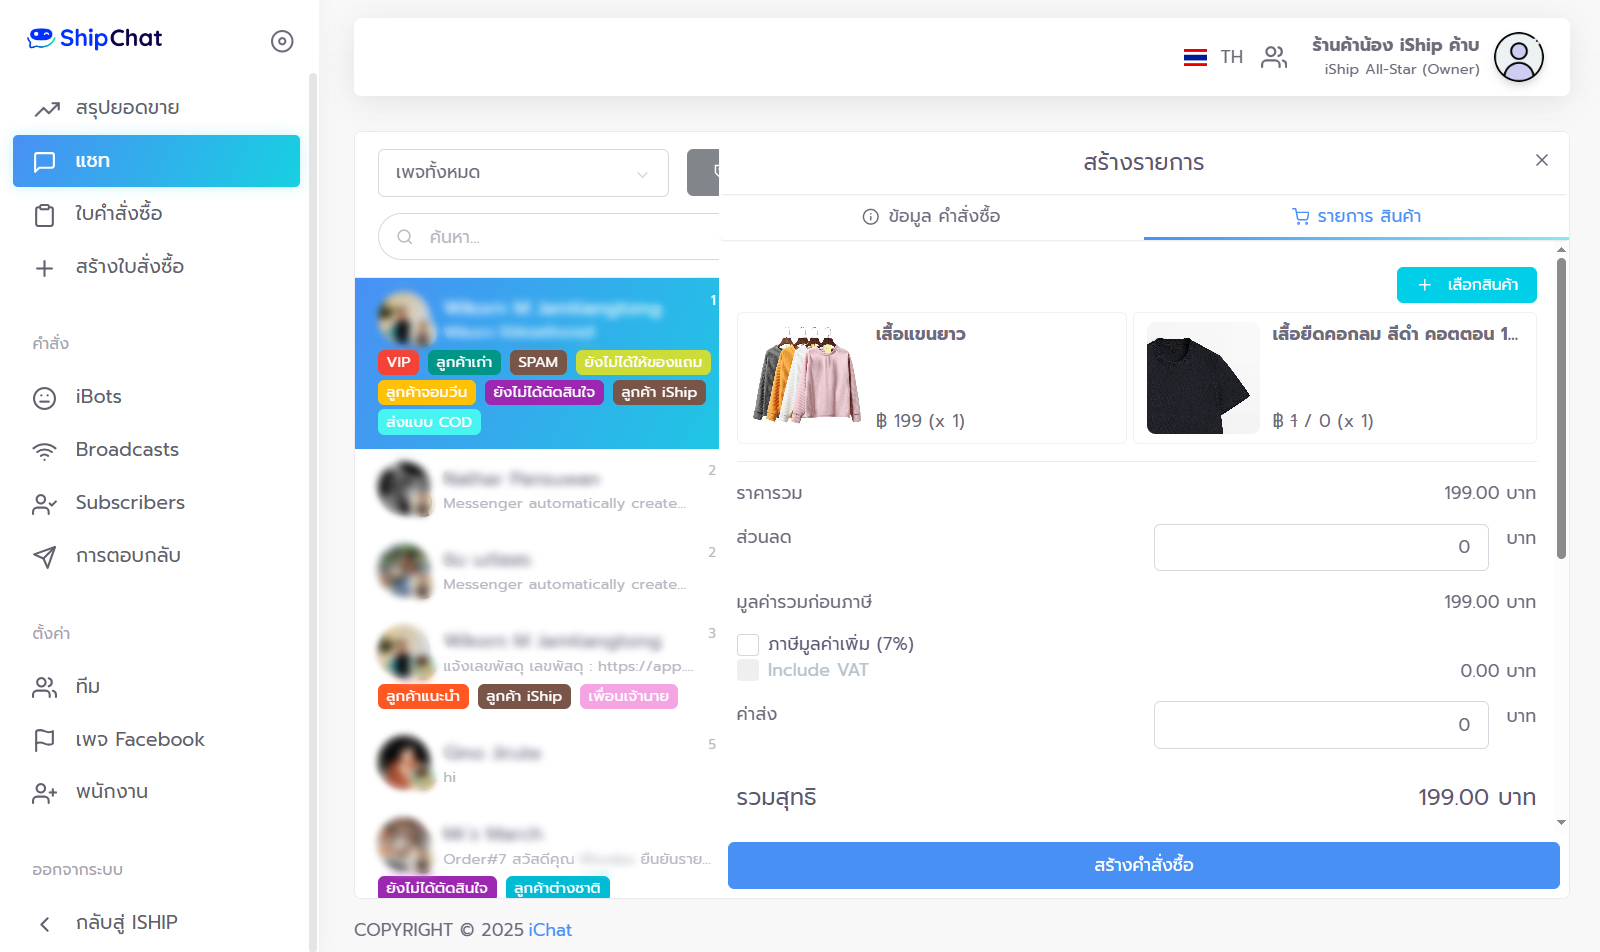
Task: Open the เพจ Facebook flag icon
Action: click(45, 740)
